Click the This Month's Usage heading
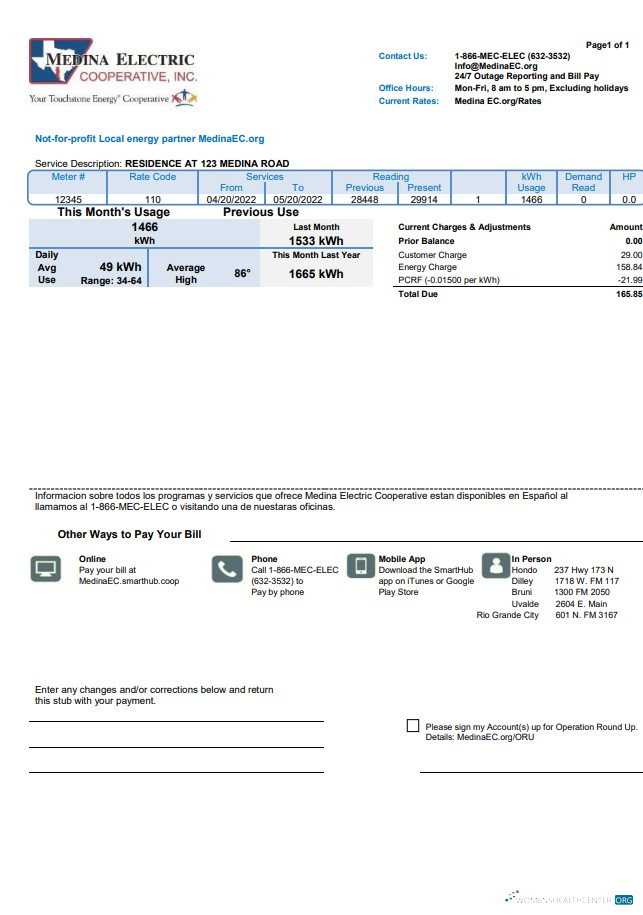 tap(114, 212)
